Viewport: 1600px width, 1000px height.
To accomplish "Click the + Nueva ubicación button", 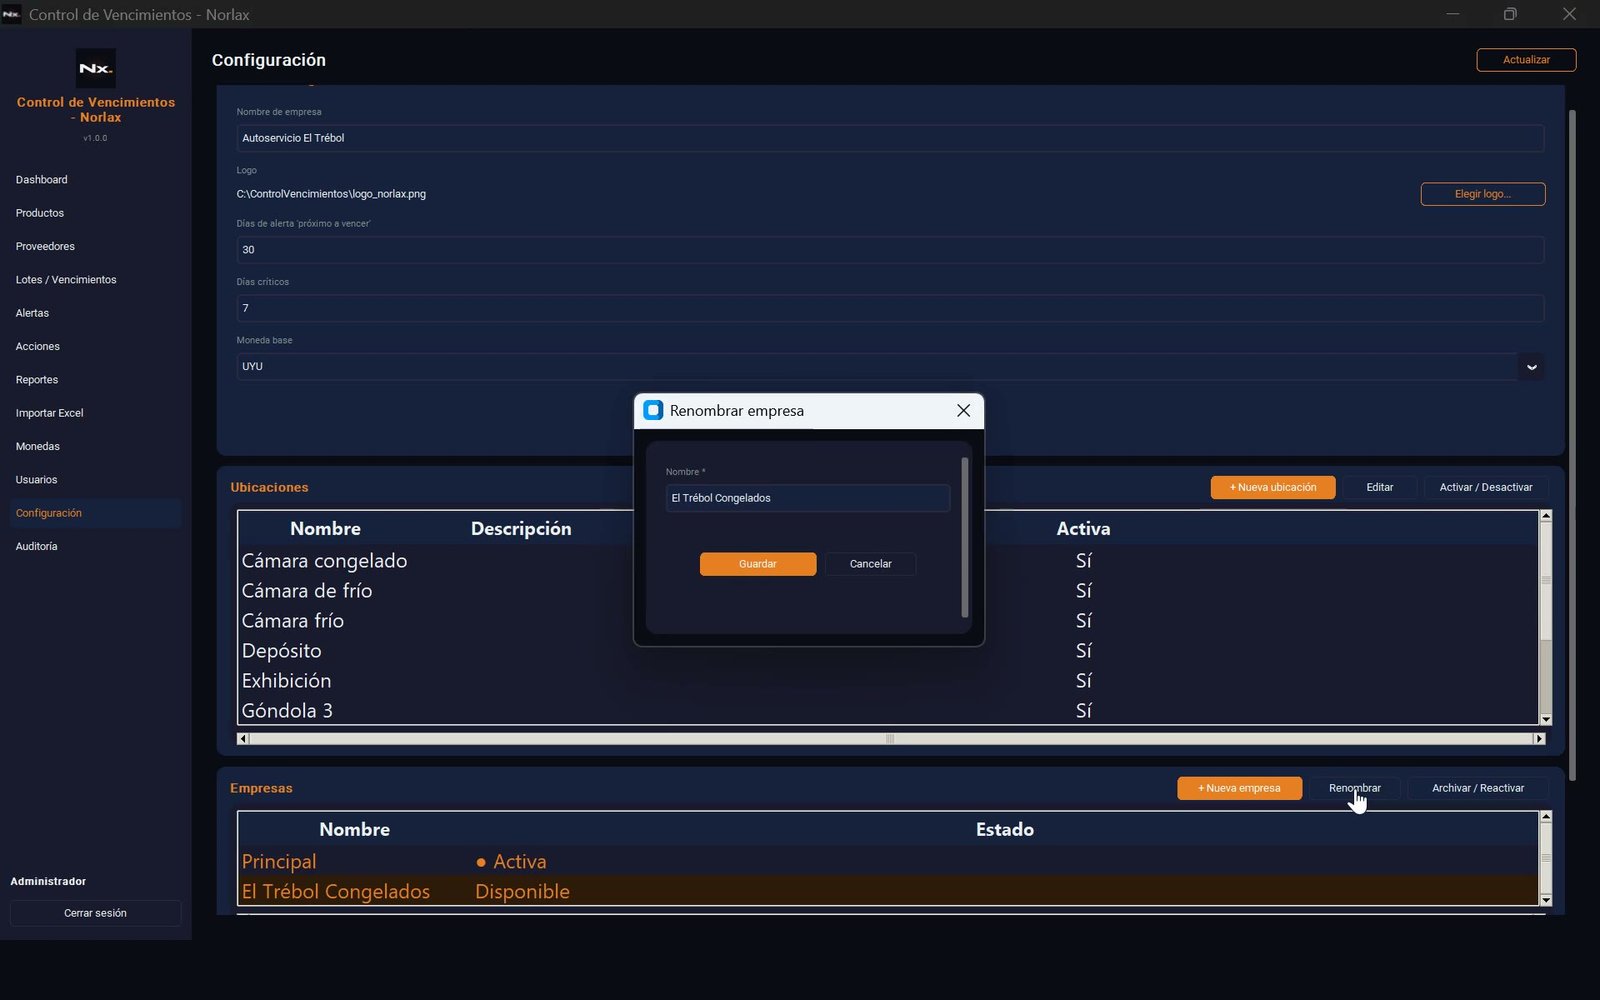I will click(1273, 487).
